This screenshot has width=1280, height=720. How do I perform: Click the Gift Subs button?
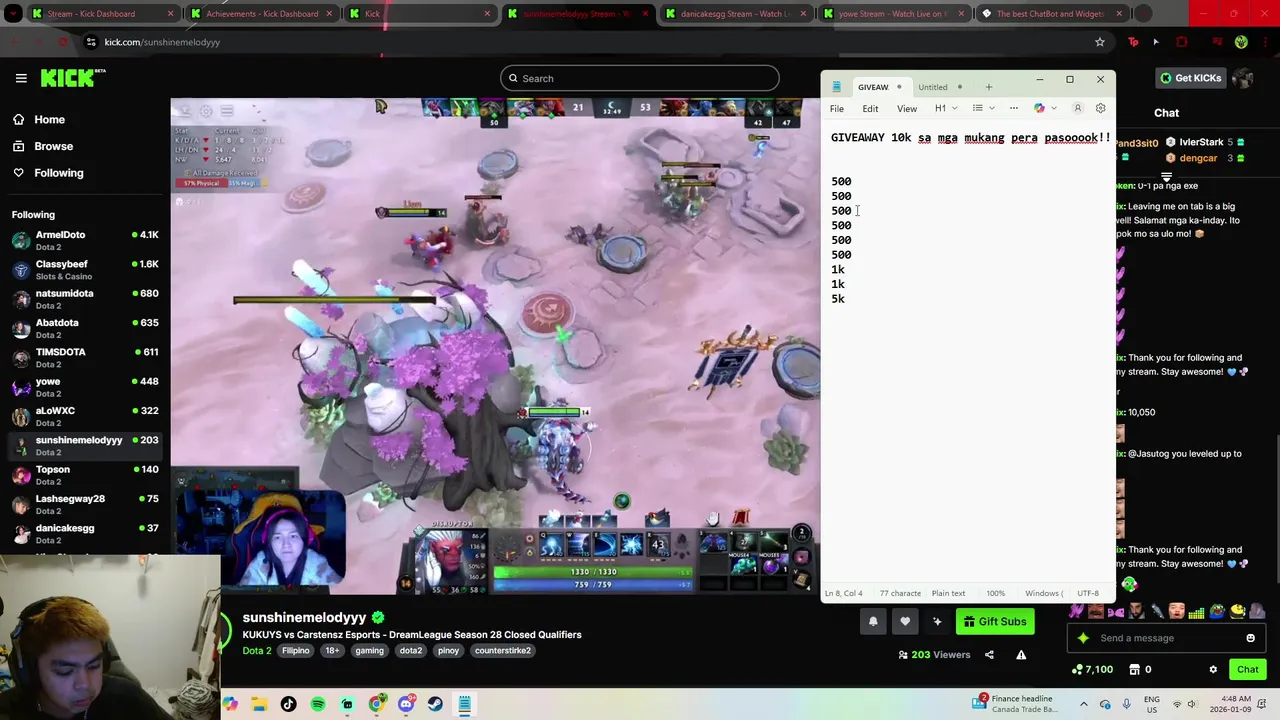tap(994, 621)
